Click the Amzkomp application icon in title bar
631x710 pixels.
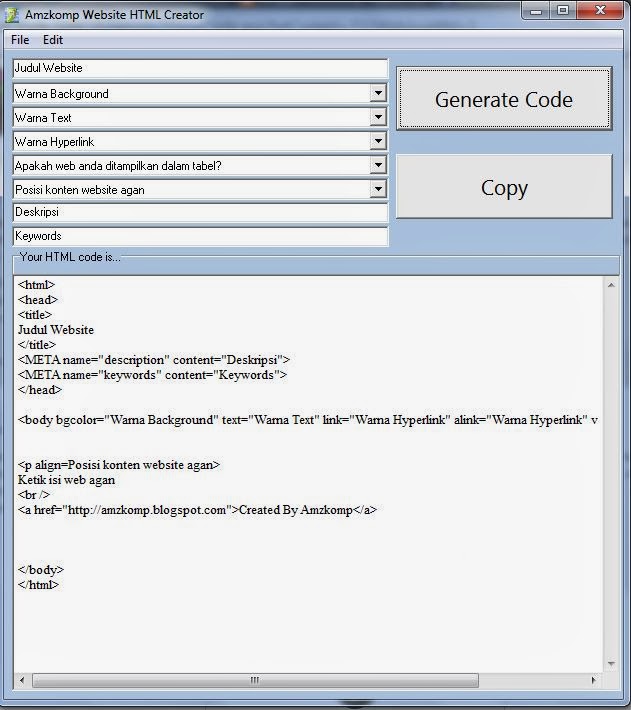click(x=12, y=14)
